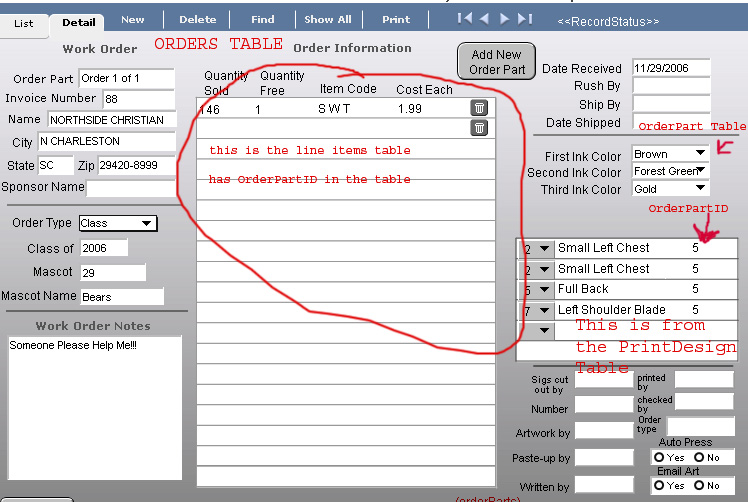Open dropdown for the Full Back design row
Screen dimensions: 748x502
click(x=544, y=290)
